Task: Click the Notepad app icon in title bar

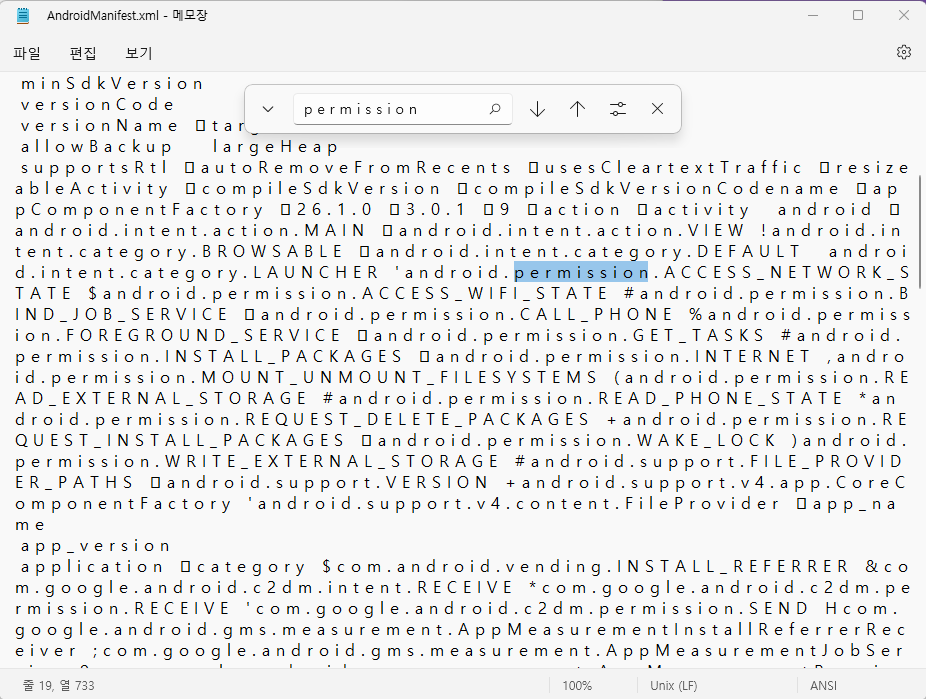Action: (22, 15)
